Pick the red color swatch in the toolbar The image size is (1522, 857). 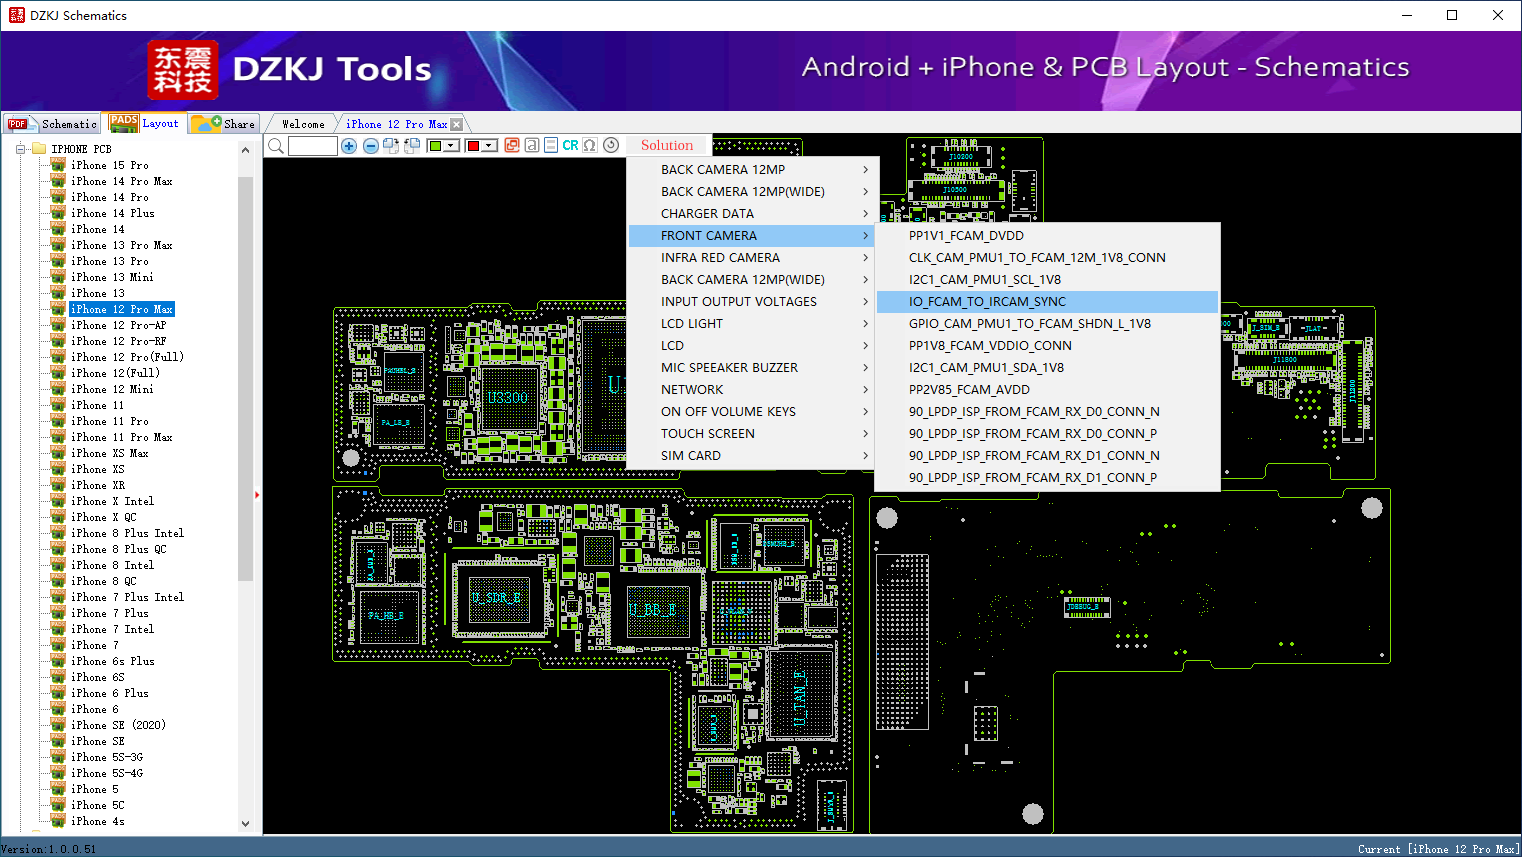pos(474,146)
